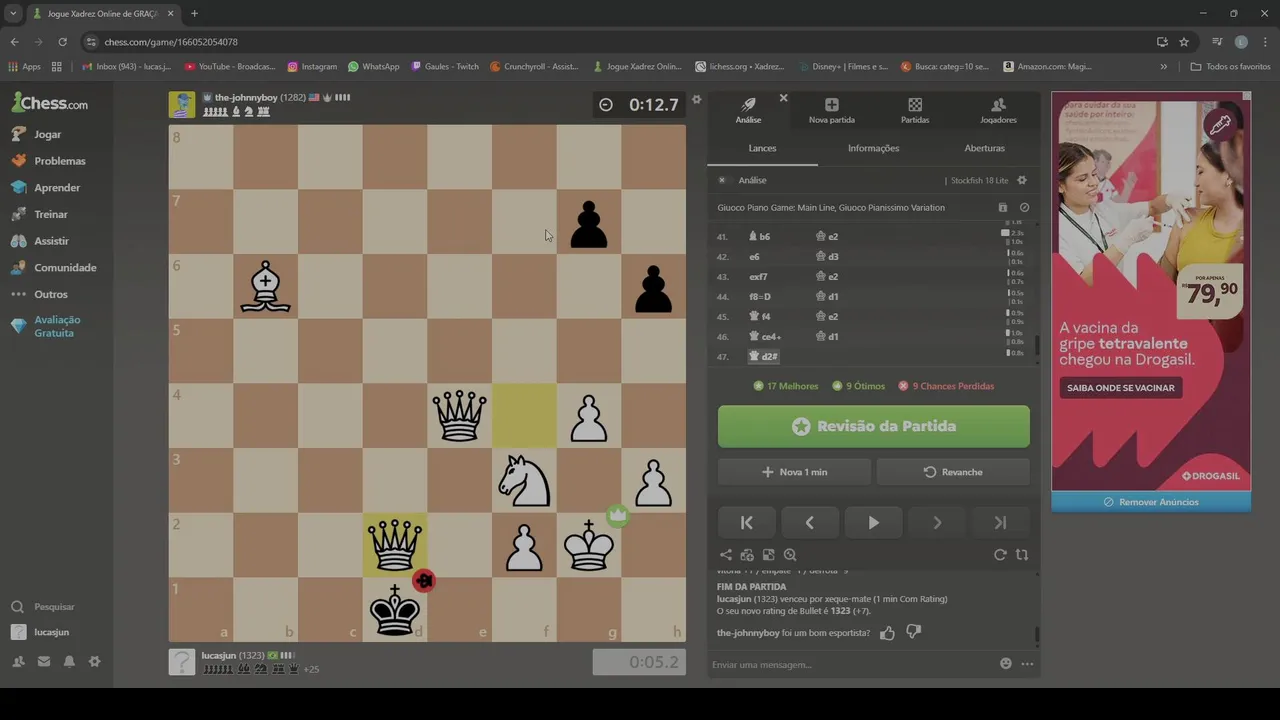
Task: Click Remover Anúncios link
Action: [1151, 502]
